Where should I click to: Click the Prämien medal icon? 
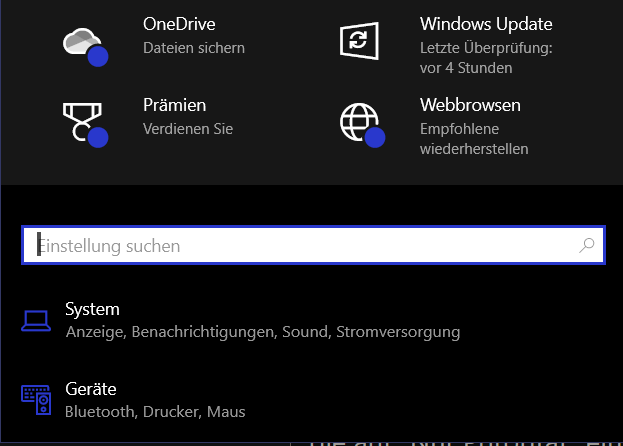85,125
